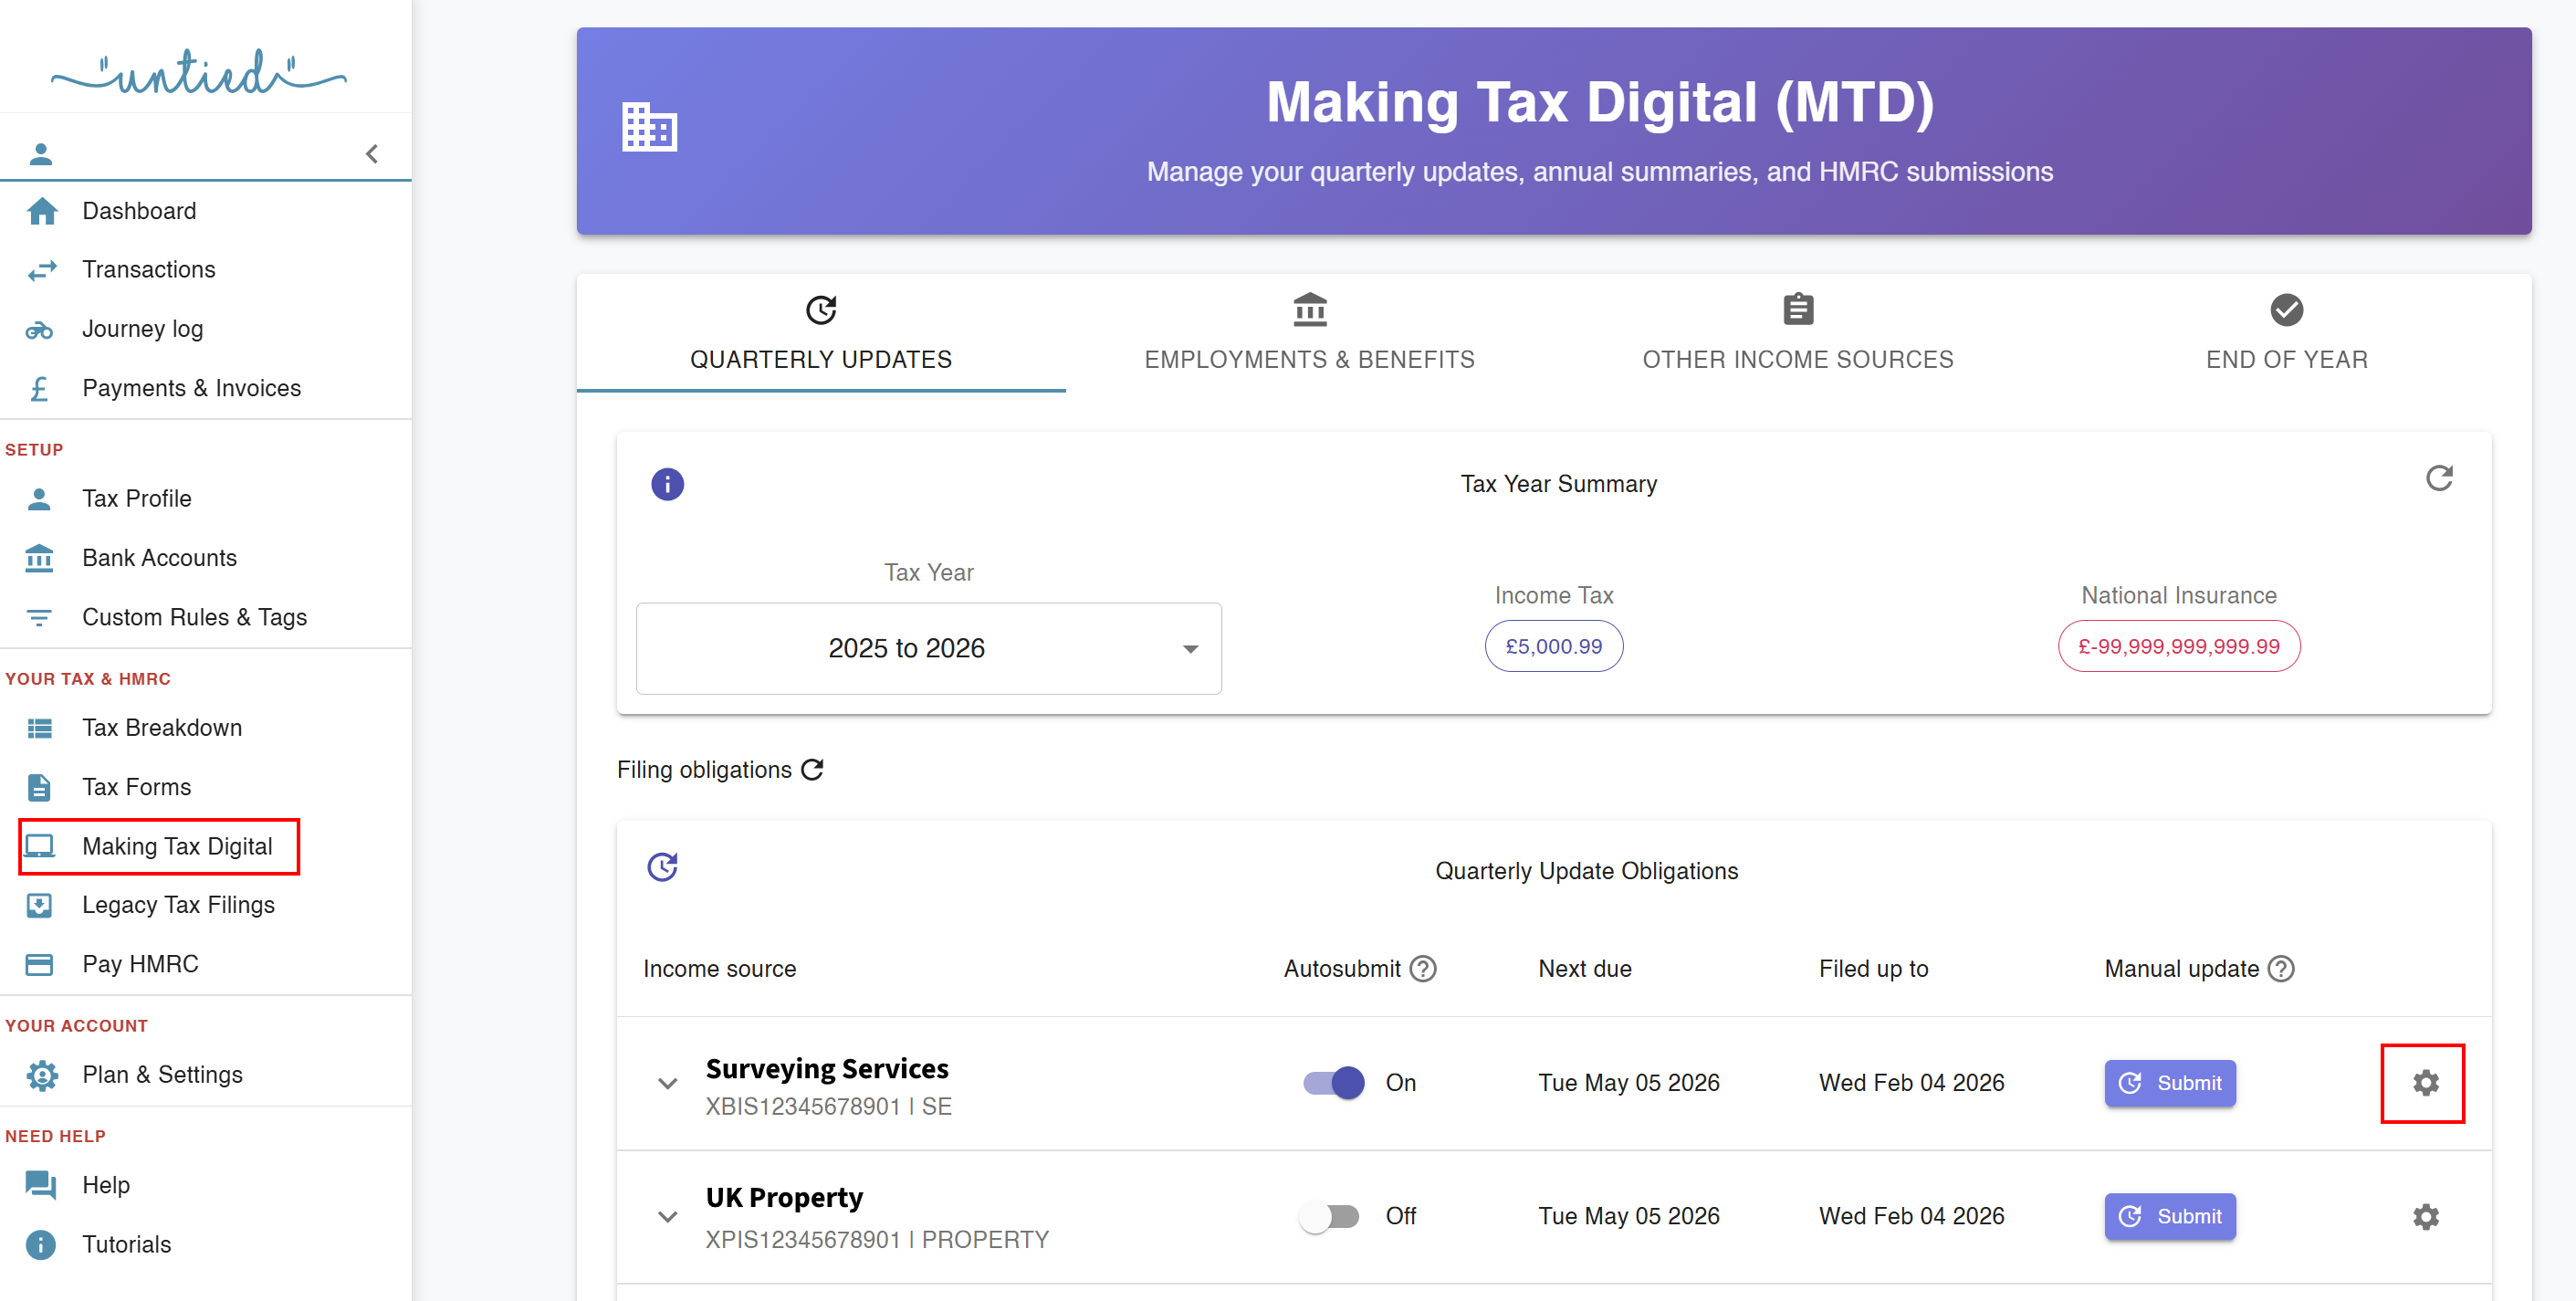The height and width of the screenshot is (1301, 2576).
Task: Click the Plan & Settings gear icon
Action: click(x=42, y=1075)
